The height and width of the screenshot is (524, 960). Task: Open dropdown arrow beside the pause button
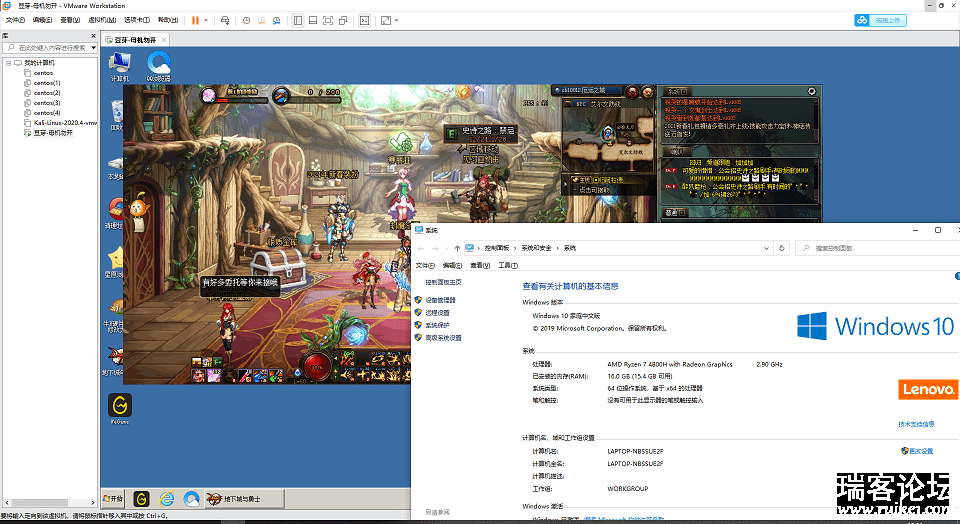click(x=206, y=20)
